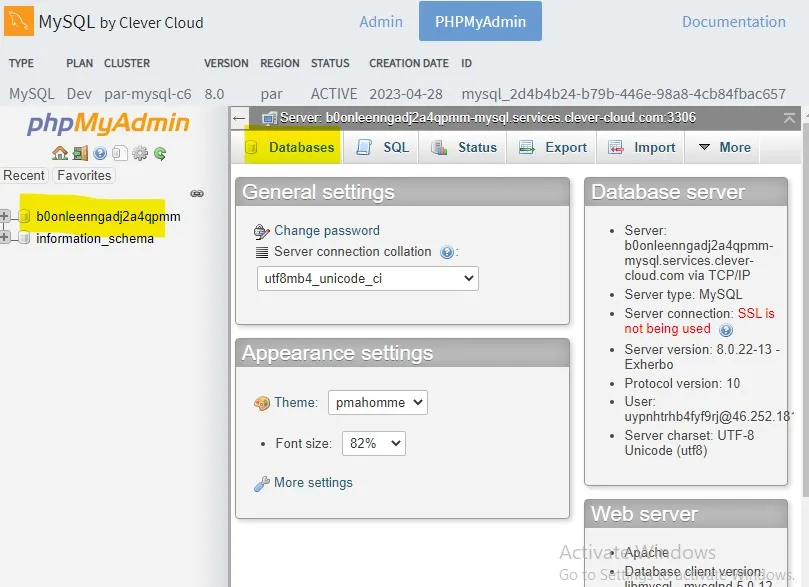Click the 2023-04-28 creation date value
This screenshot has height=587, width=809.
tap(406, 94)
